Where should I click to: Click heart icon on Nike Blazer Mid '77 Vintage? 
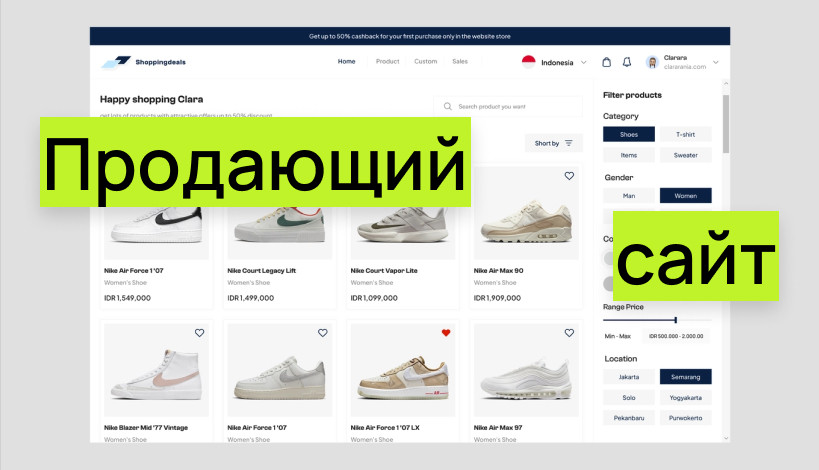click(199, 333)
